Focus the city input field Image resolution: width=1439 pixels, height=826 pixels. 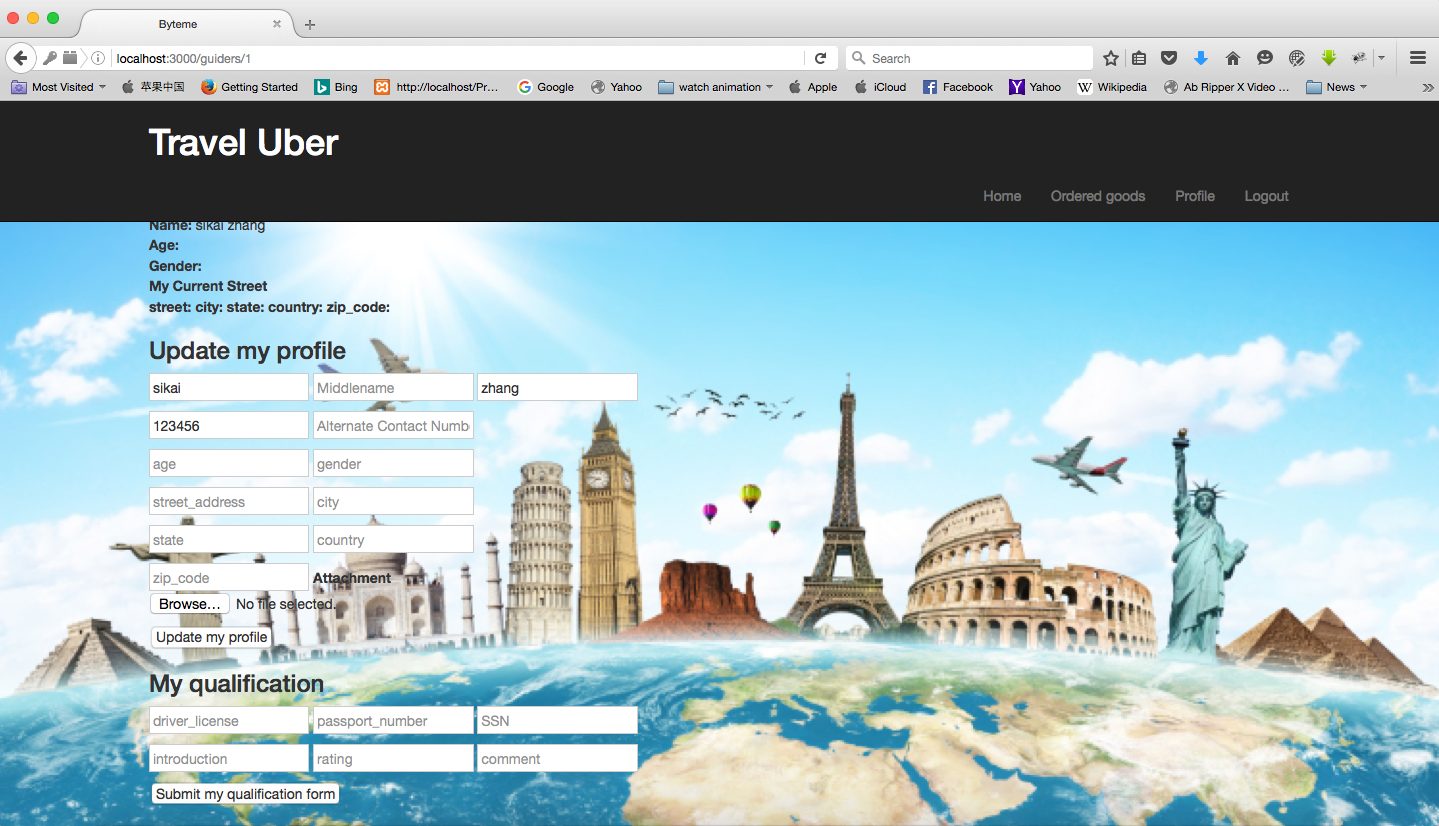click(x=393, y=501)
